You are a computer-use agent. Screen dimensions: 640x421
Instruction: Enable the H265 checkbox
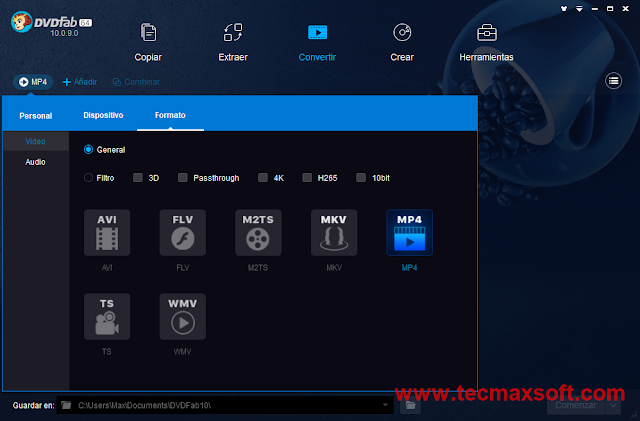[x=307, y=178]
